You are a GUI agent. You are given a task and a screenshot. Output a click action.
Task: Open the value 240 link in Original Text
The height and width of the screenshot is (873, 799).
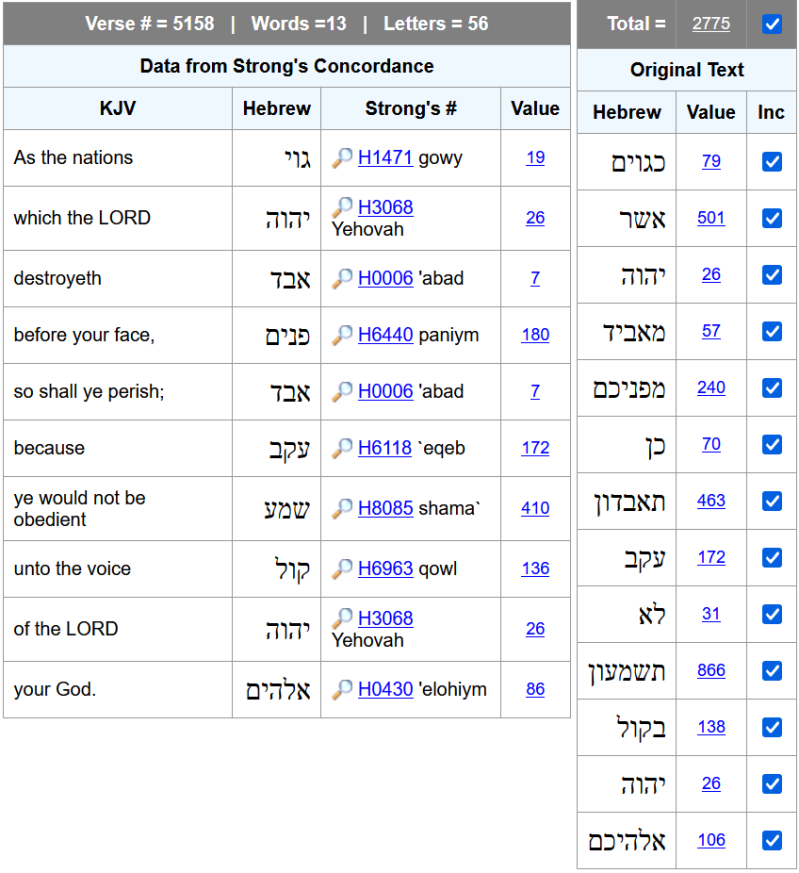[711, 388]
